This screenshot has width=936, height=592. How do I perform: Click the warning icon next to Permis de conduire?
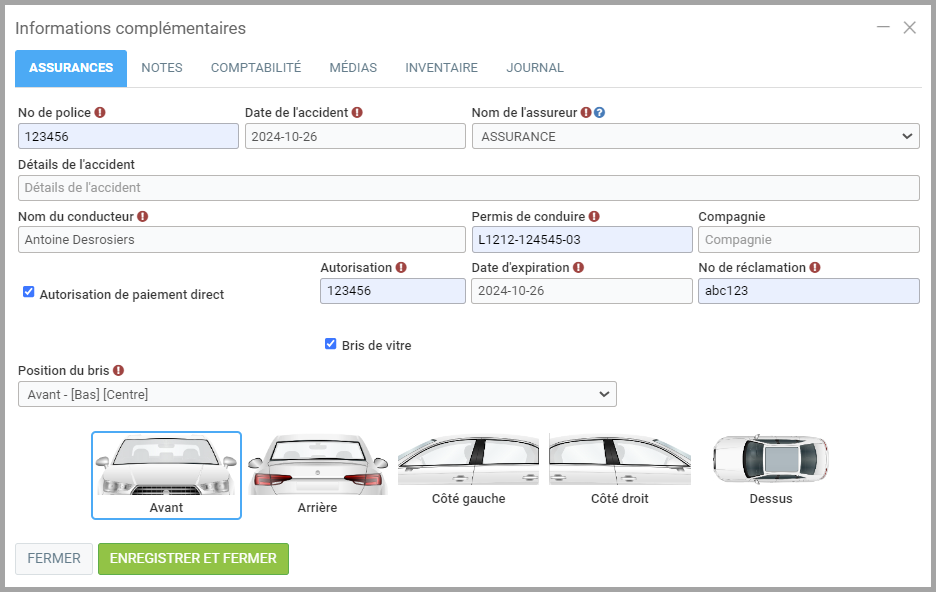click(x=594, y=216)
